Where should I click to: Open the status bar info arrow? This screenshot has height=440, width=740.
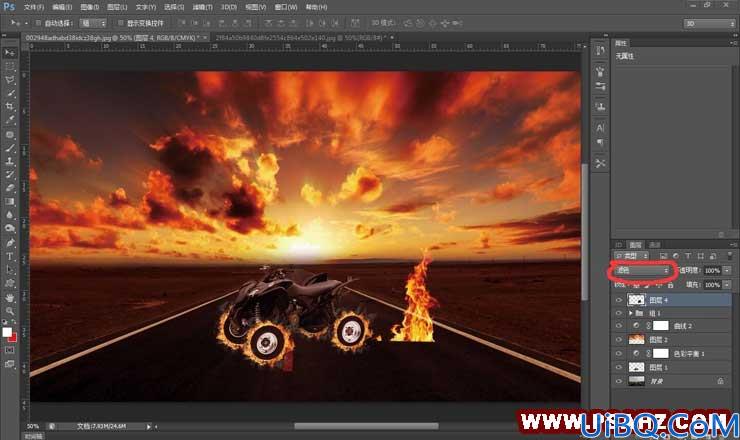(x=148, y=427)
